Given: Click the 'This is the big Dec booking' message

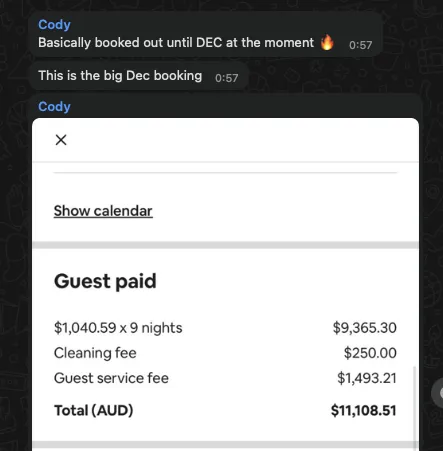Looking at the screenshot, I should point(120,76).
